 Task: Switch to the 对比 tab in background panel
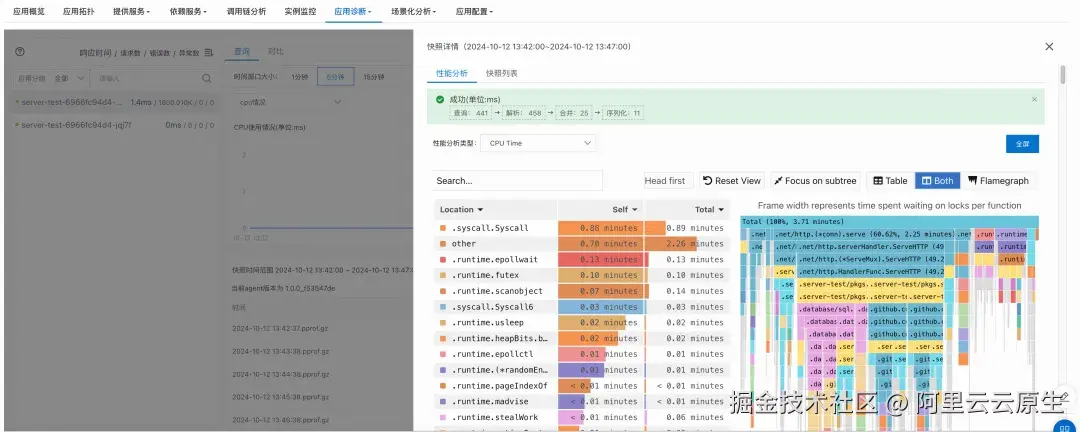click(x=276, y=52)
